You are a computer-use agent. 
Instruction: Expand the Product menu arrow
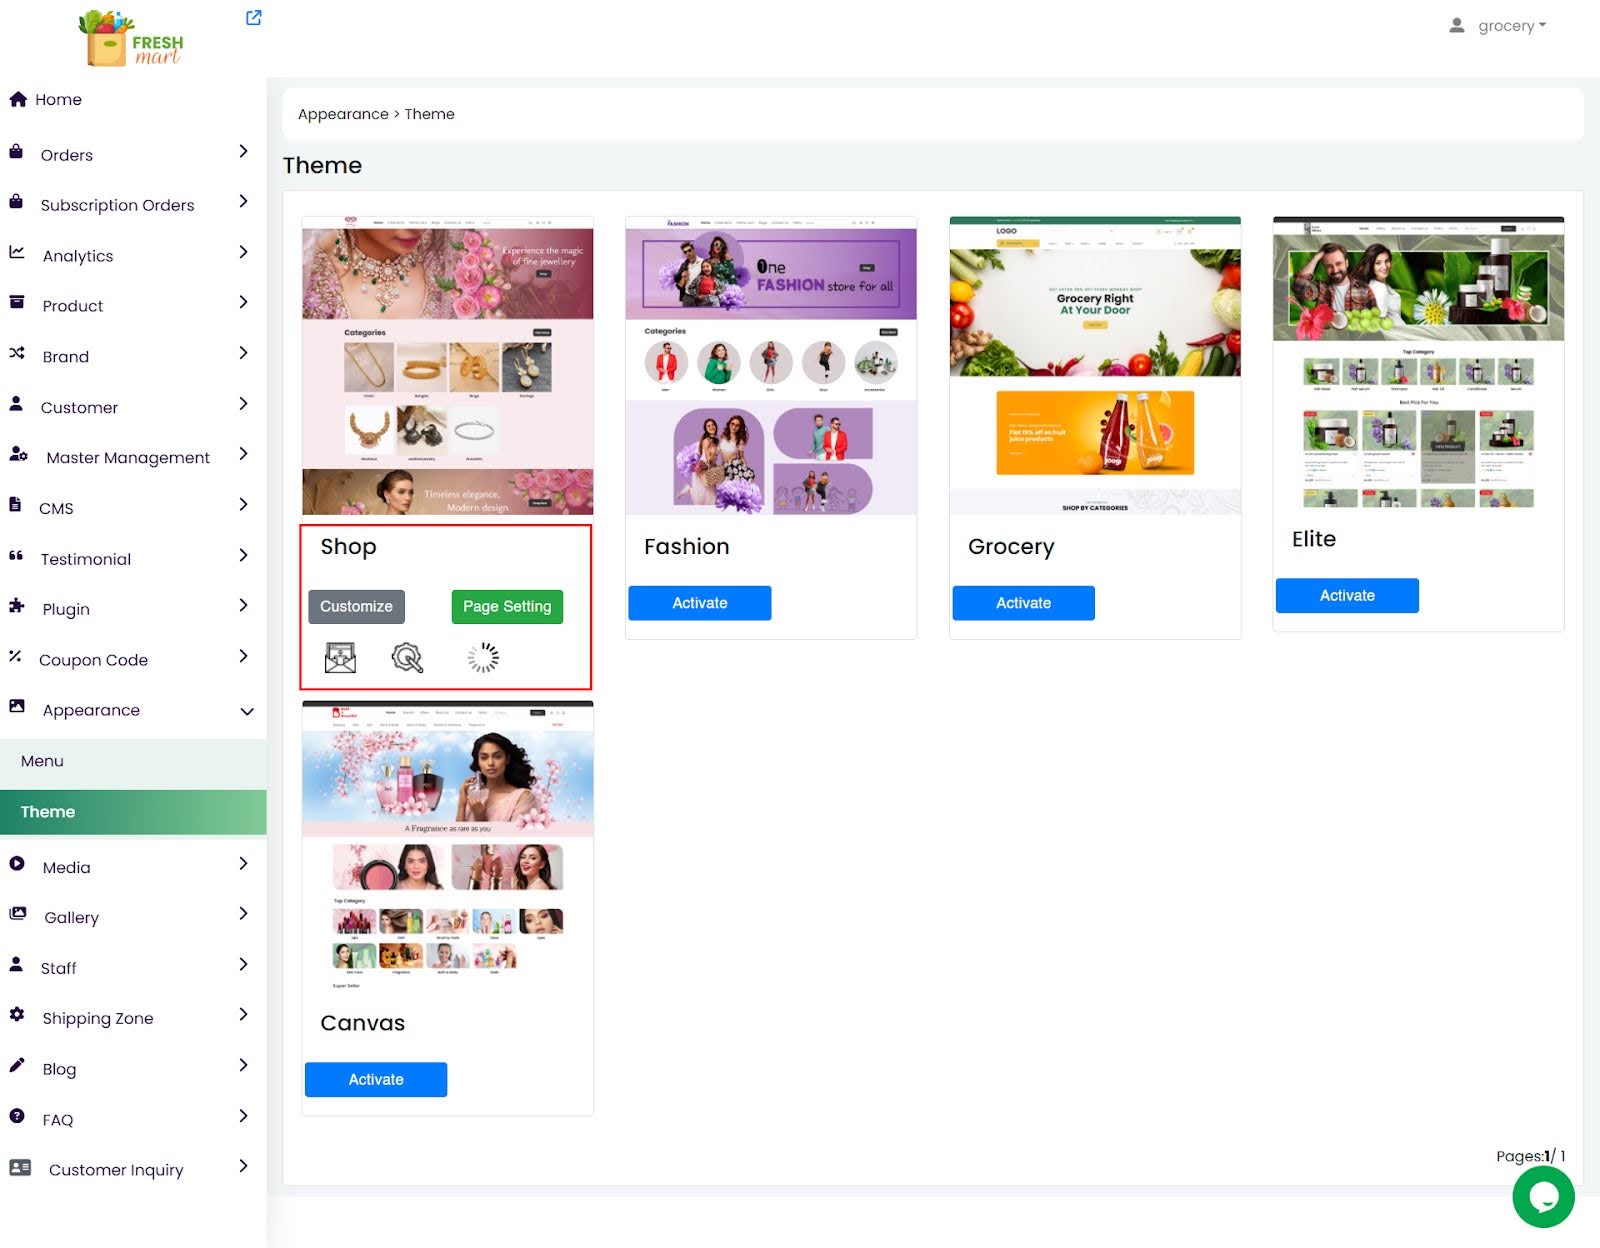pos(243,302)
